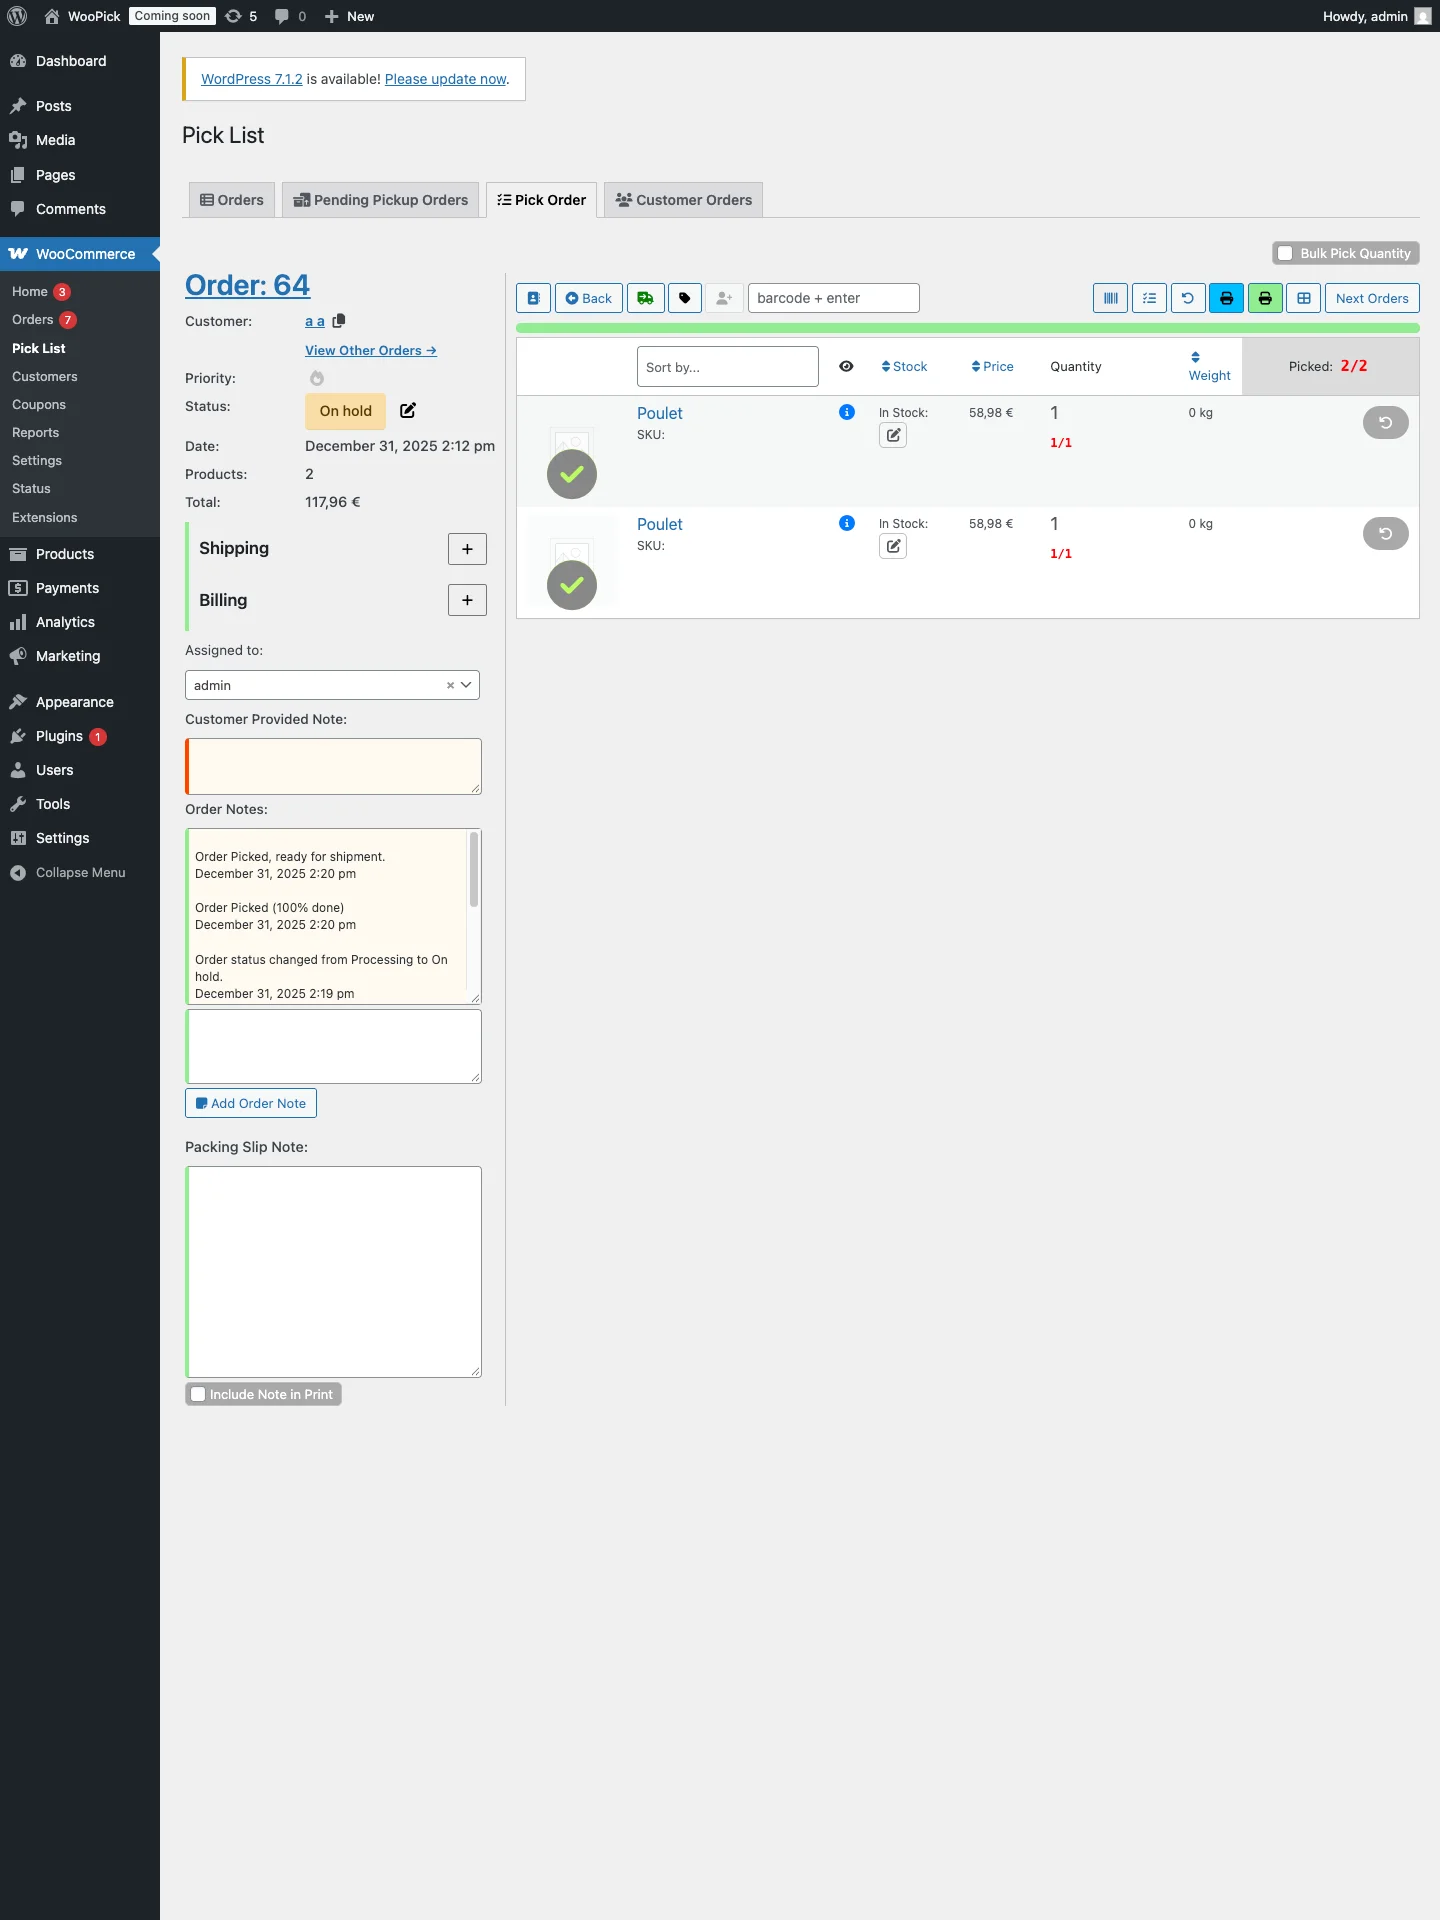Open the Pending Pickup Orders tab
Screen dimensions: 1440x1920
[x=380, y=200]
